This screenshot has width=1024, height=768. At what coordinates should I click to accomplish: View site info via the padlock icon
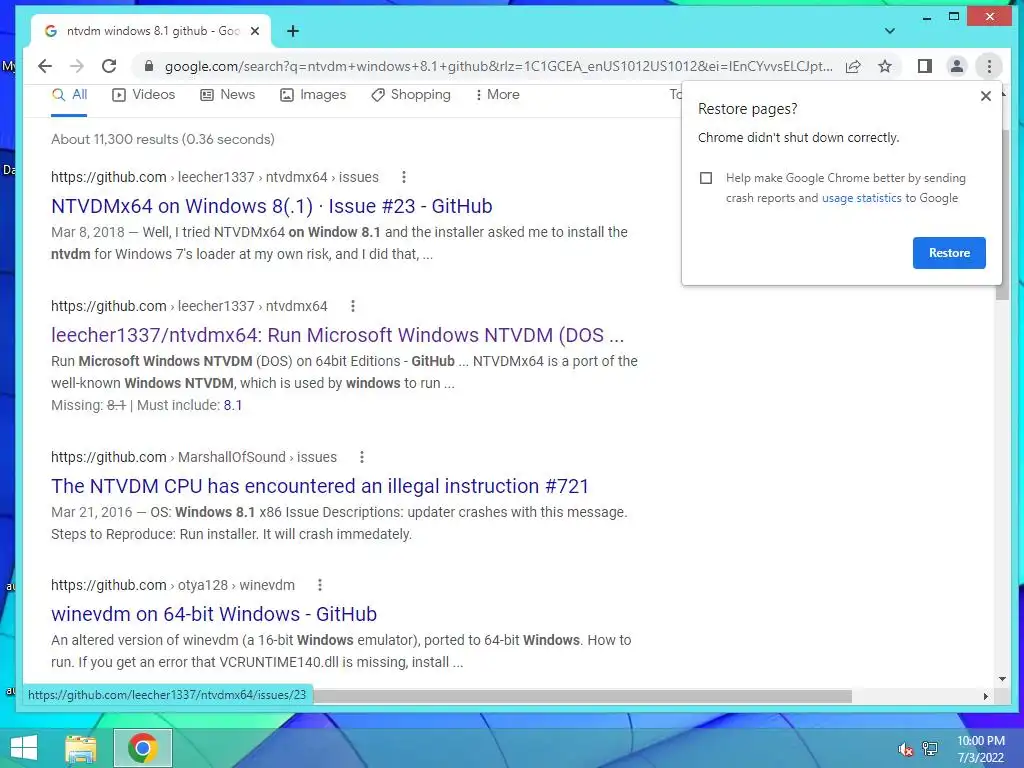(x=149, y=66)
